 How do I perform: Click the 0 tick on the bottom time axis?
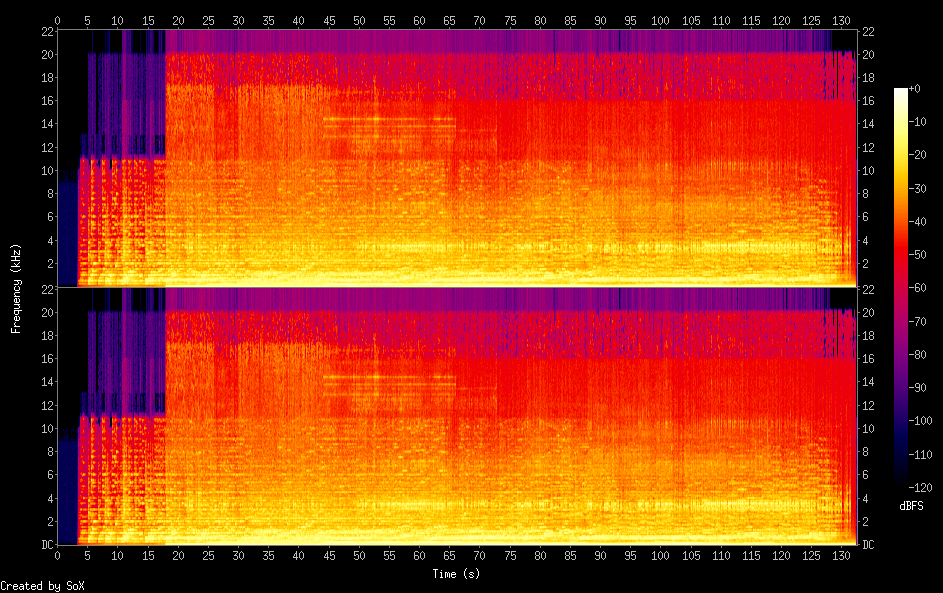click(57, 555)
